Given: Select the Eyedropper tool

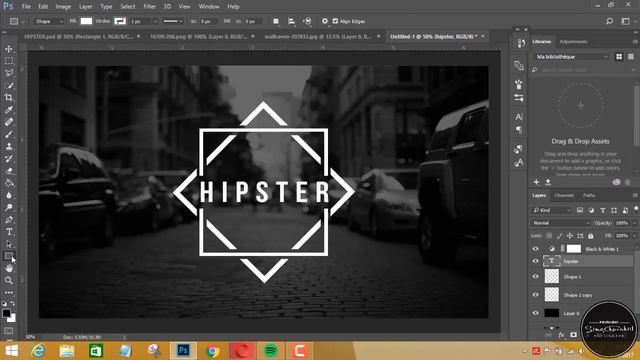Looking at the screenshot, I should coord(9,110).
